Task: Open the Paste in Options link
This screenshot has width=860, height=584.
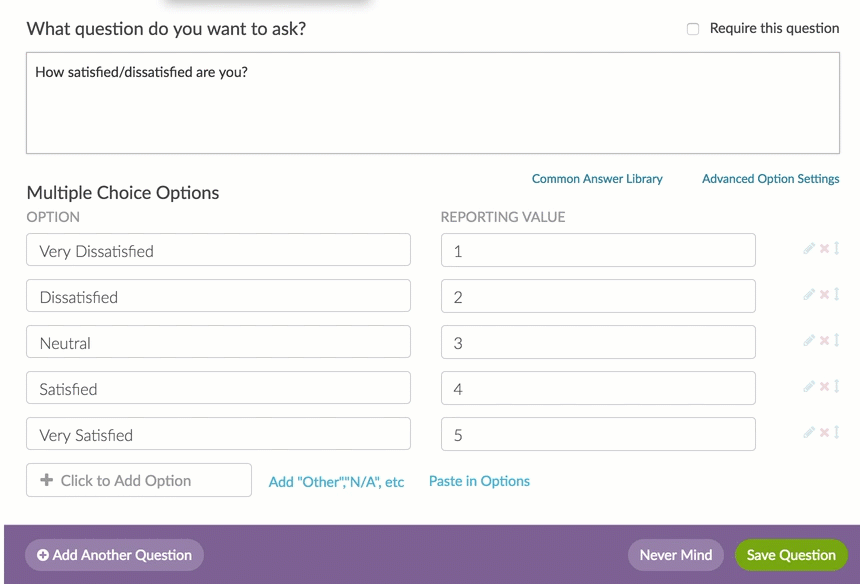Action: pyautogui.click(x=479, y=481)
